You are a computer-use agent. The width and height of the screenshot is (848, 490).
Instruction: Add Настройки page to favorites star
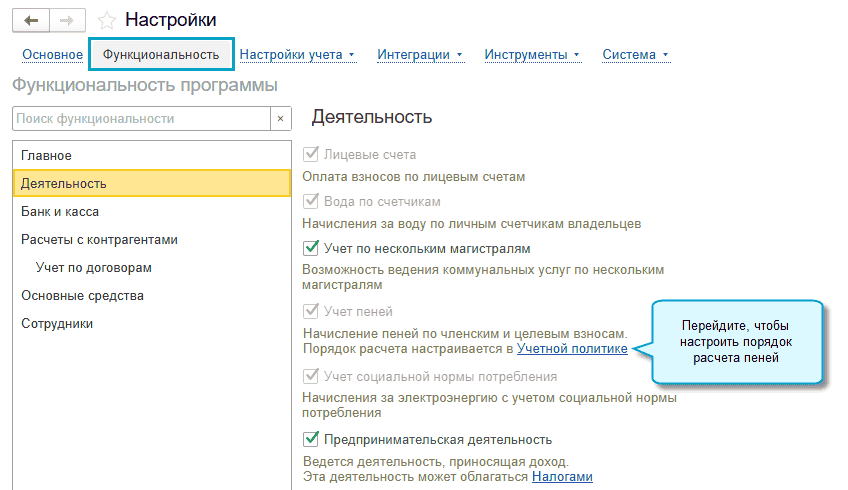pos(108,20)
